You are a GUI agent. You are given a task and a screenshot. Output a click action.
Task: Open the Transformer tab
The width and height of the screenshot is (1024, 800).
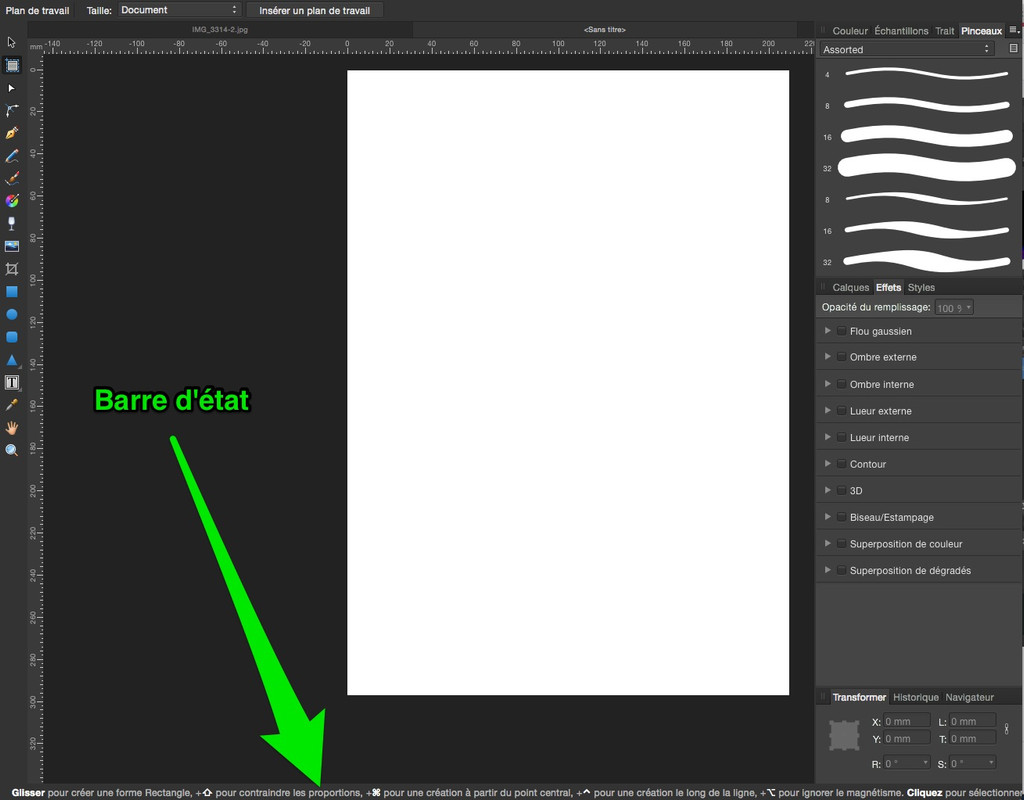[859, 697]
